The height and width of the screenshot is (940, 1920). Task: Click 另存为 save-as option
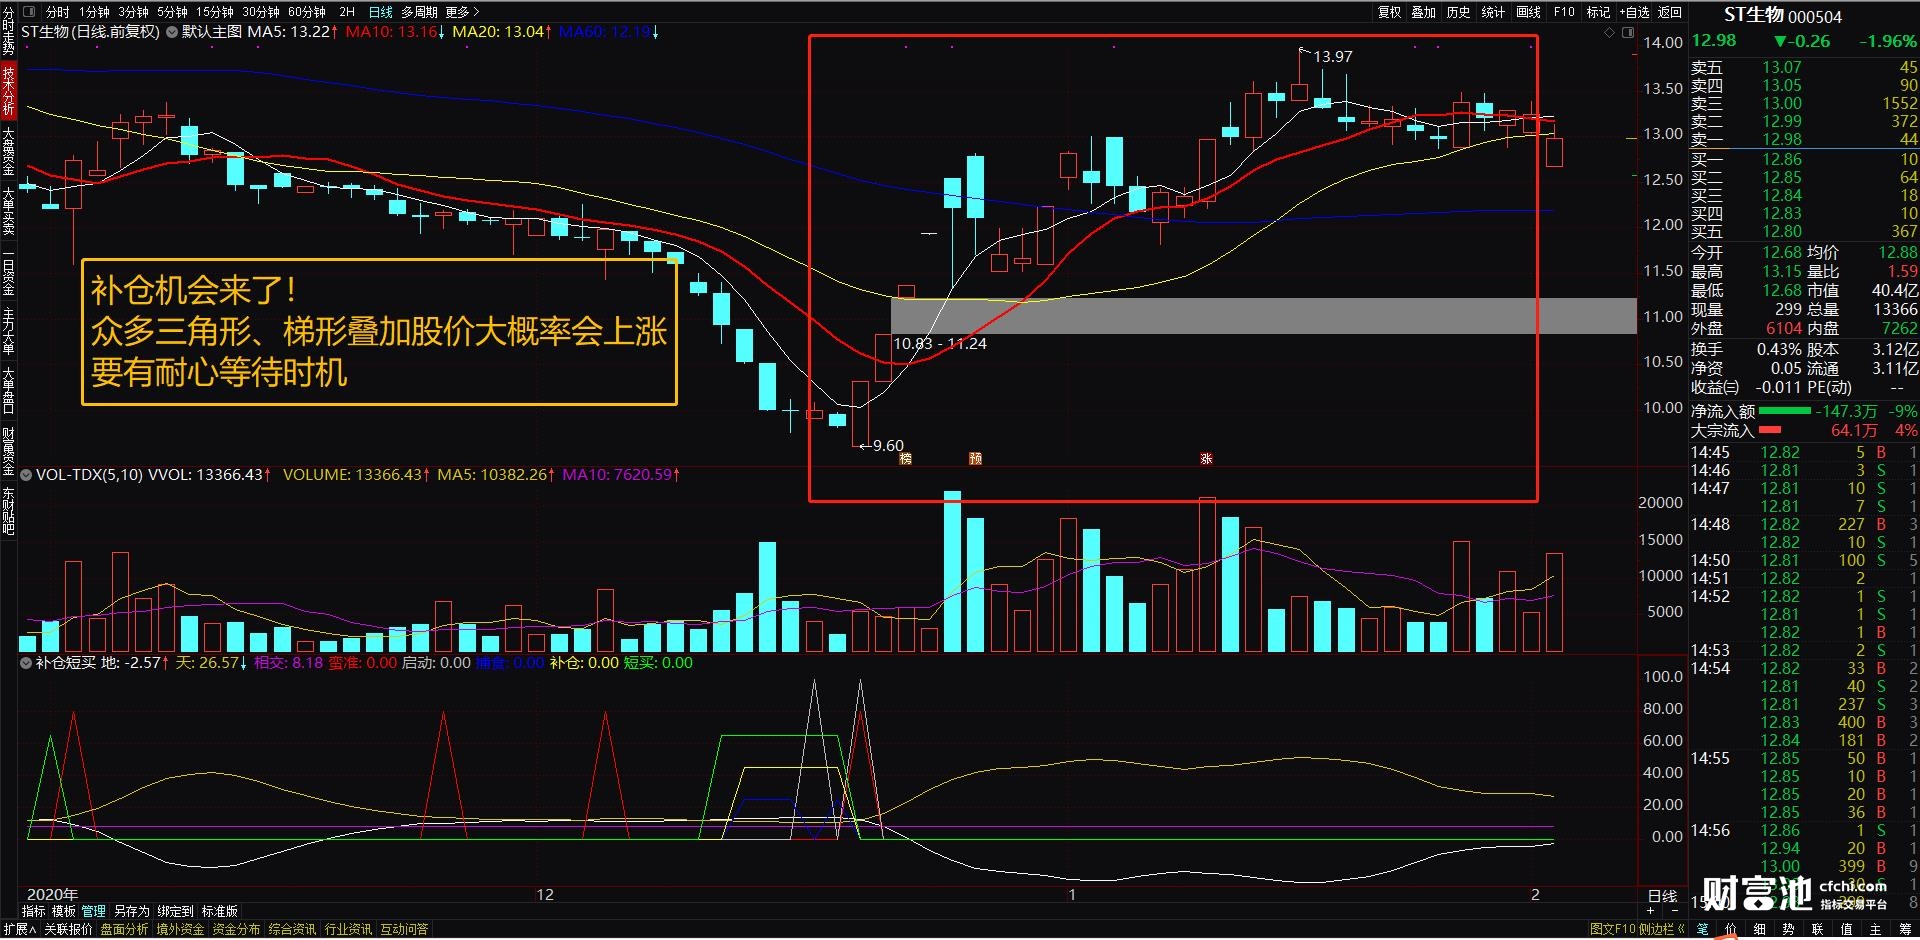tap(131, 911)
